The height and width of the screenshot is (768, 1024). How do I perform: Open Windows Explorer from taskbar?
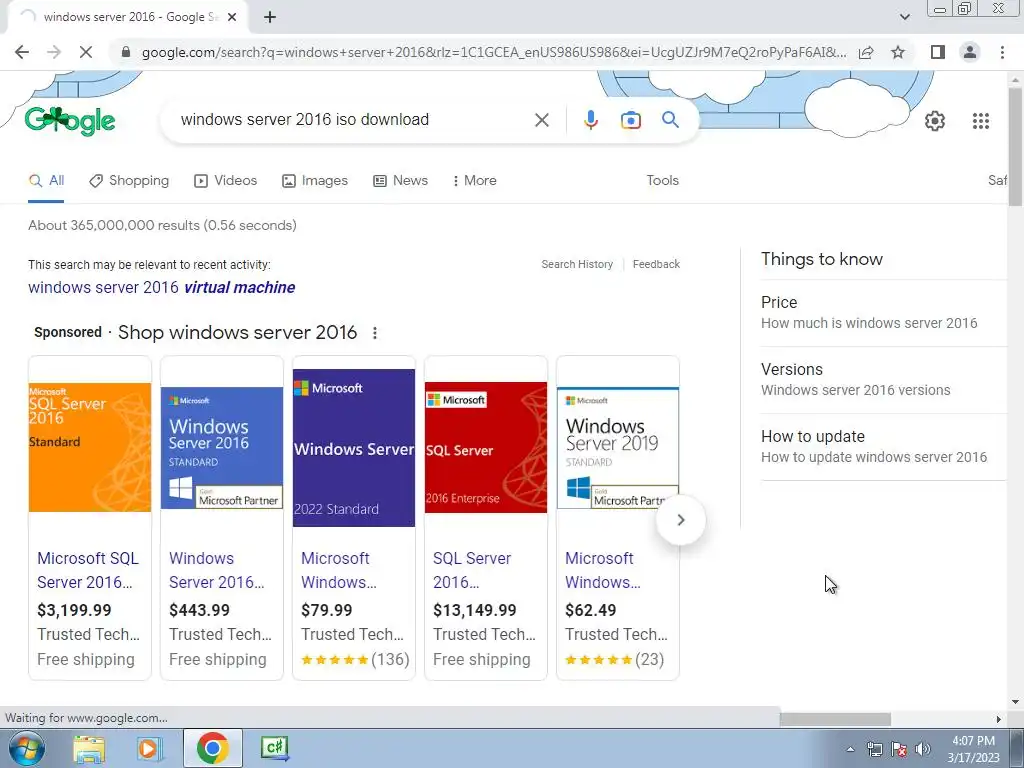pos(89,749)
